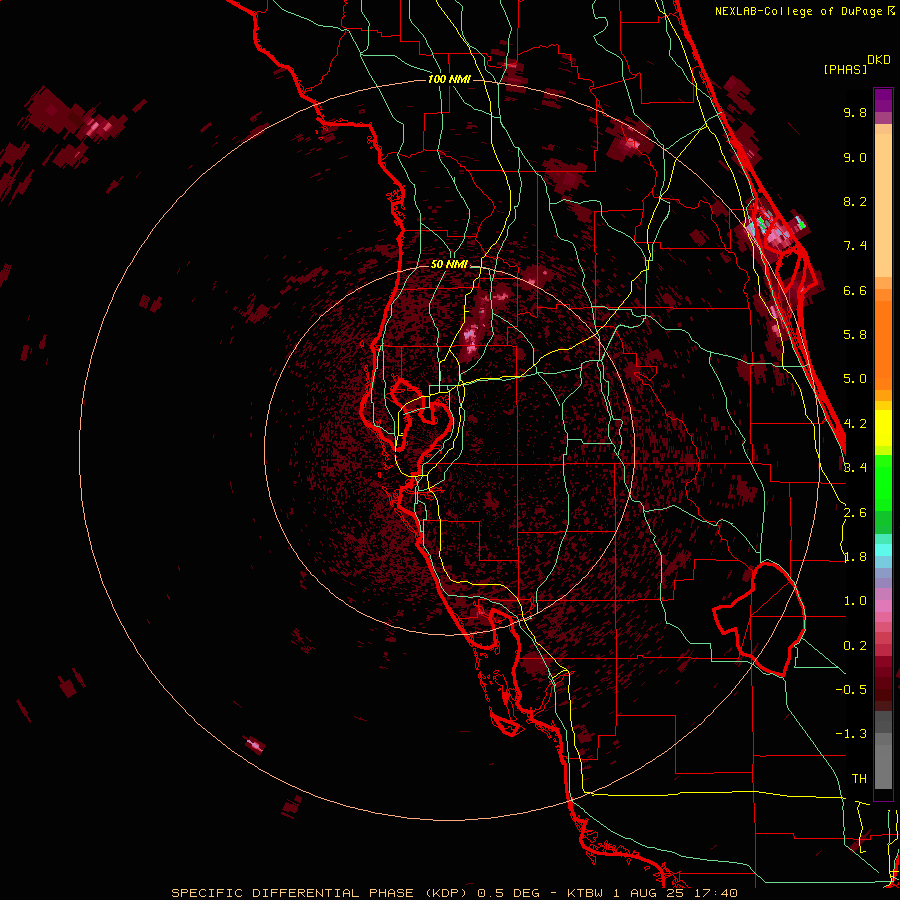Click the TH threshold label on scale
900x900 pixels.
pyautogui.click(x=859, y=779)
